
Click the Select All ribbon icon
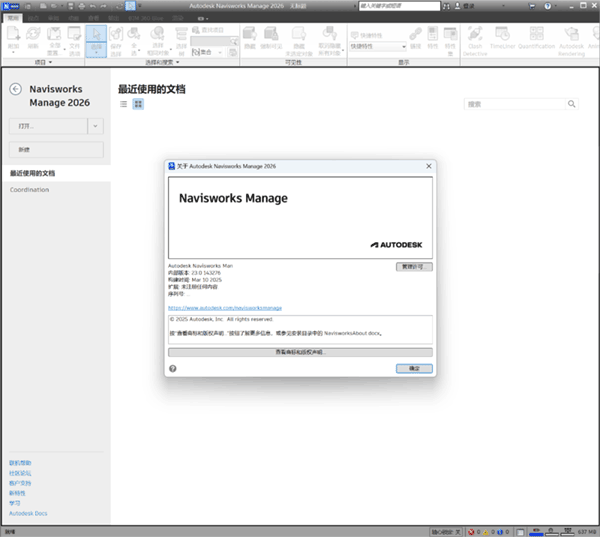point(134,34)
